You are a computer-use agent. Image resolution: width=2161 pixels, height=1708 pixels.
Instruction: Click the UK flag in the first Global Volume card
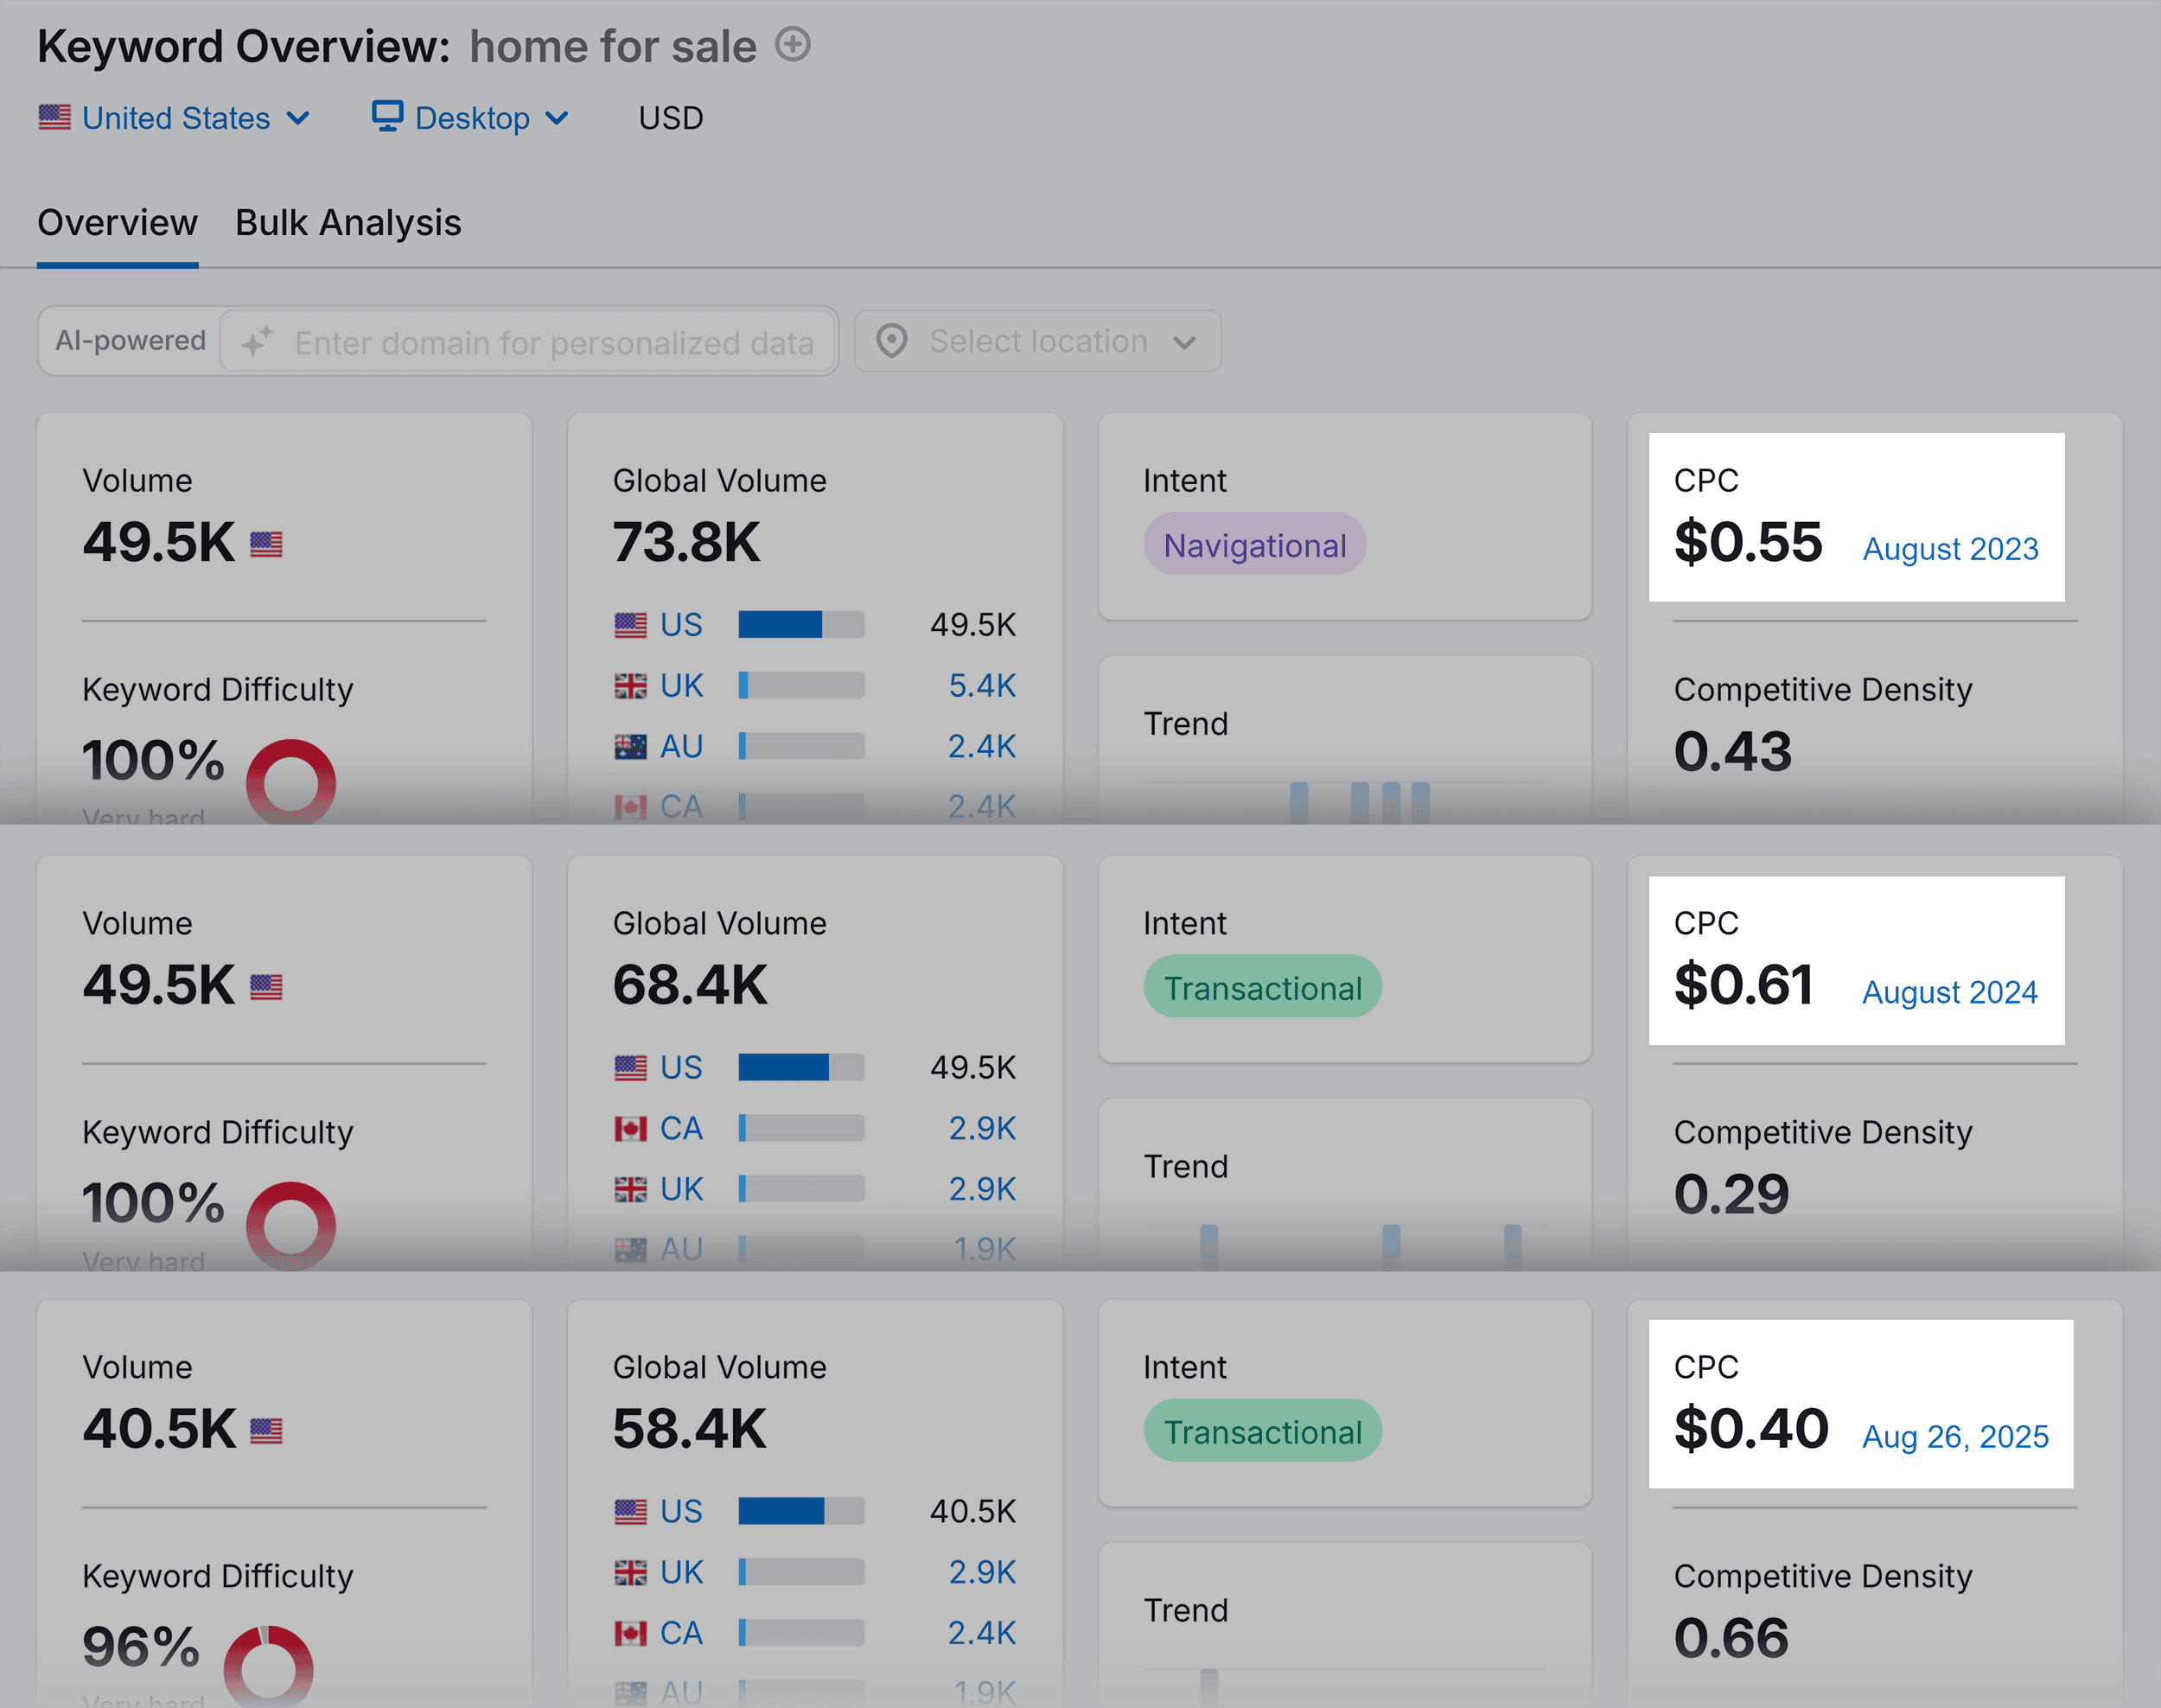[630, 686]
